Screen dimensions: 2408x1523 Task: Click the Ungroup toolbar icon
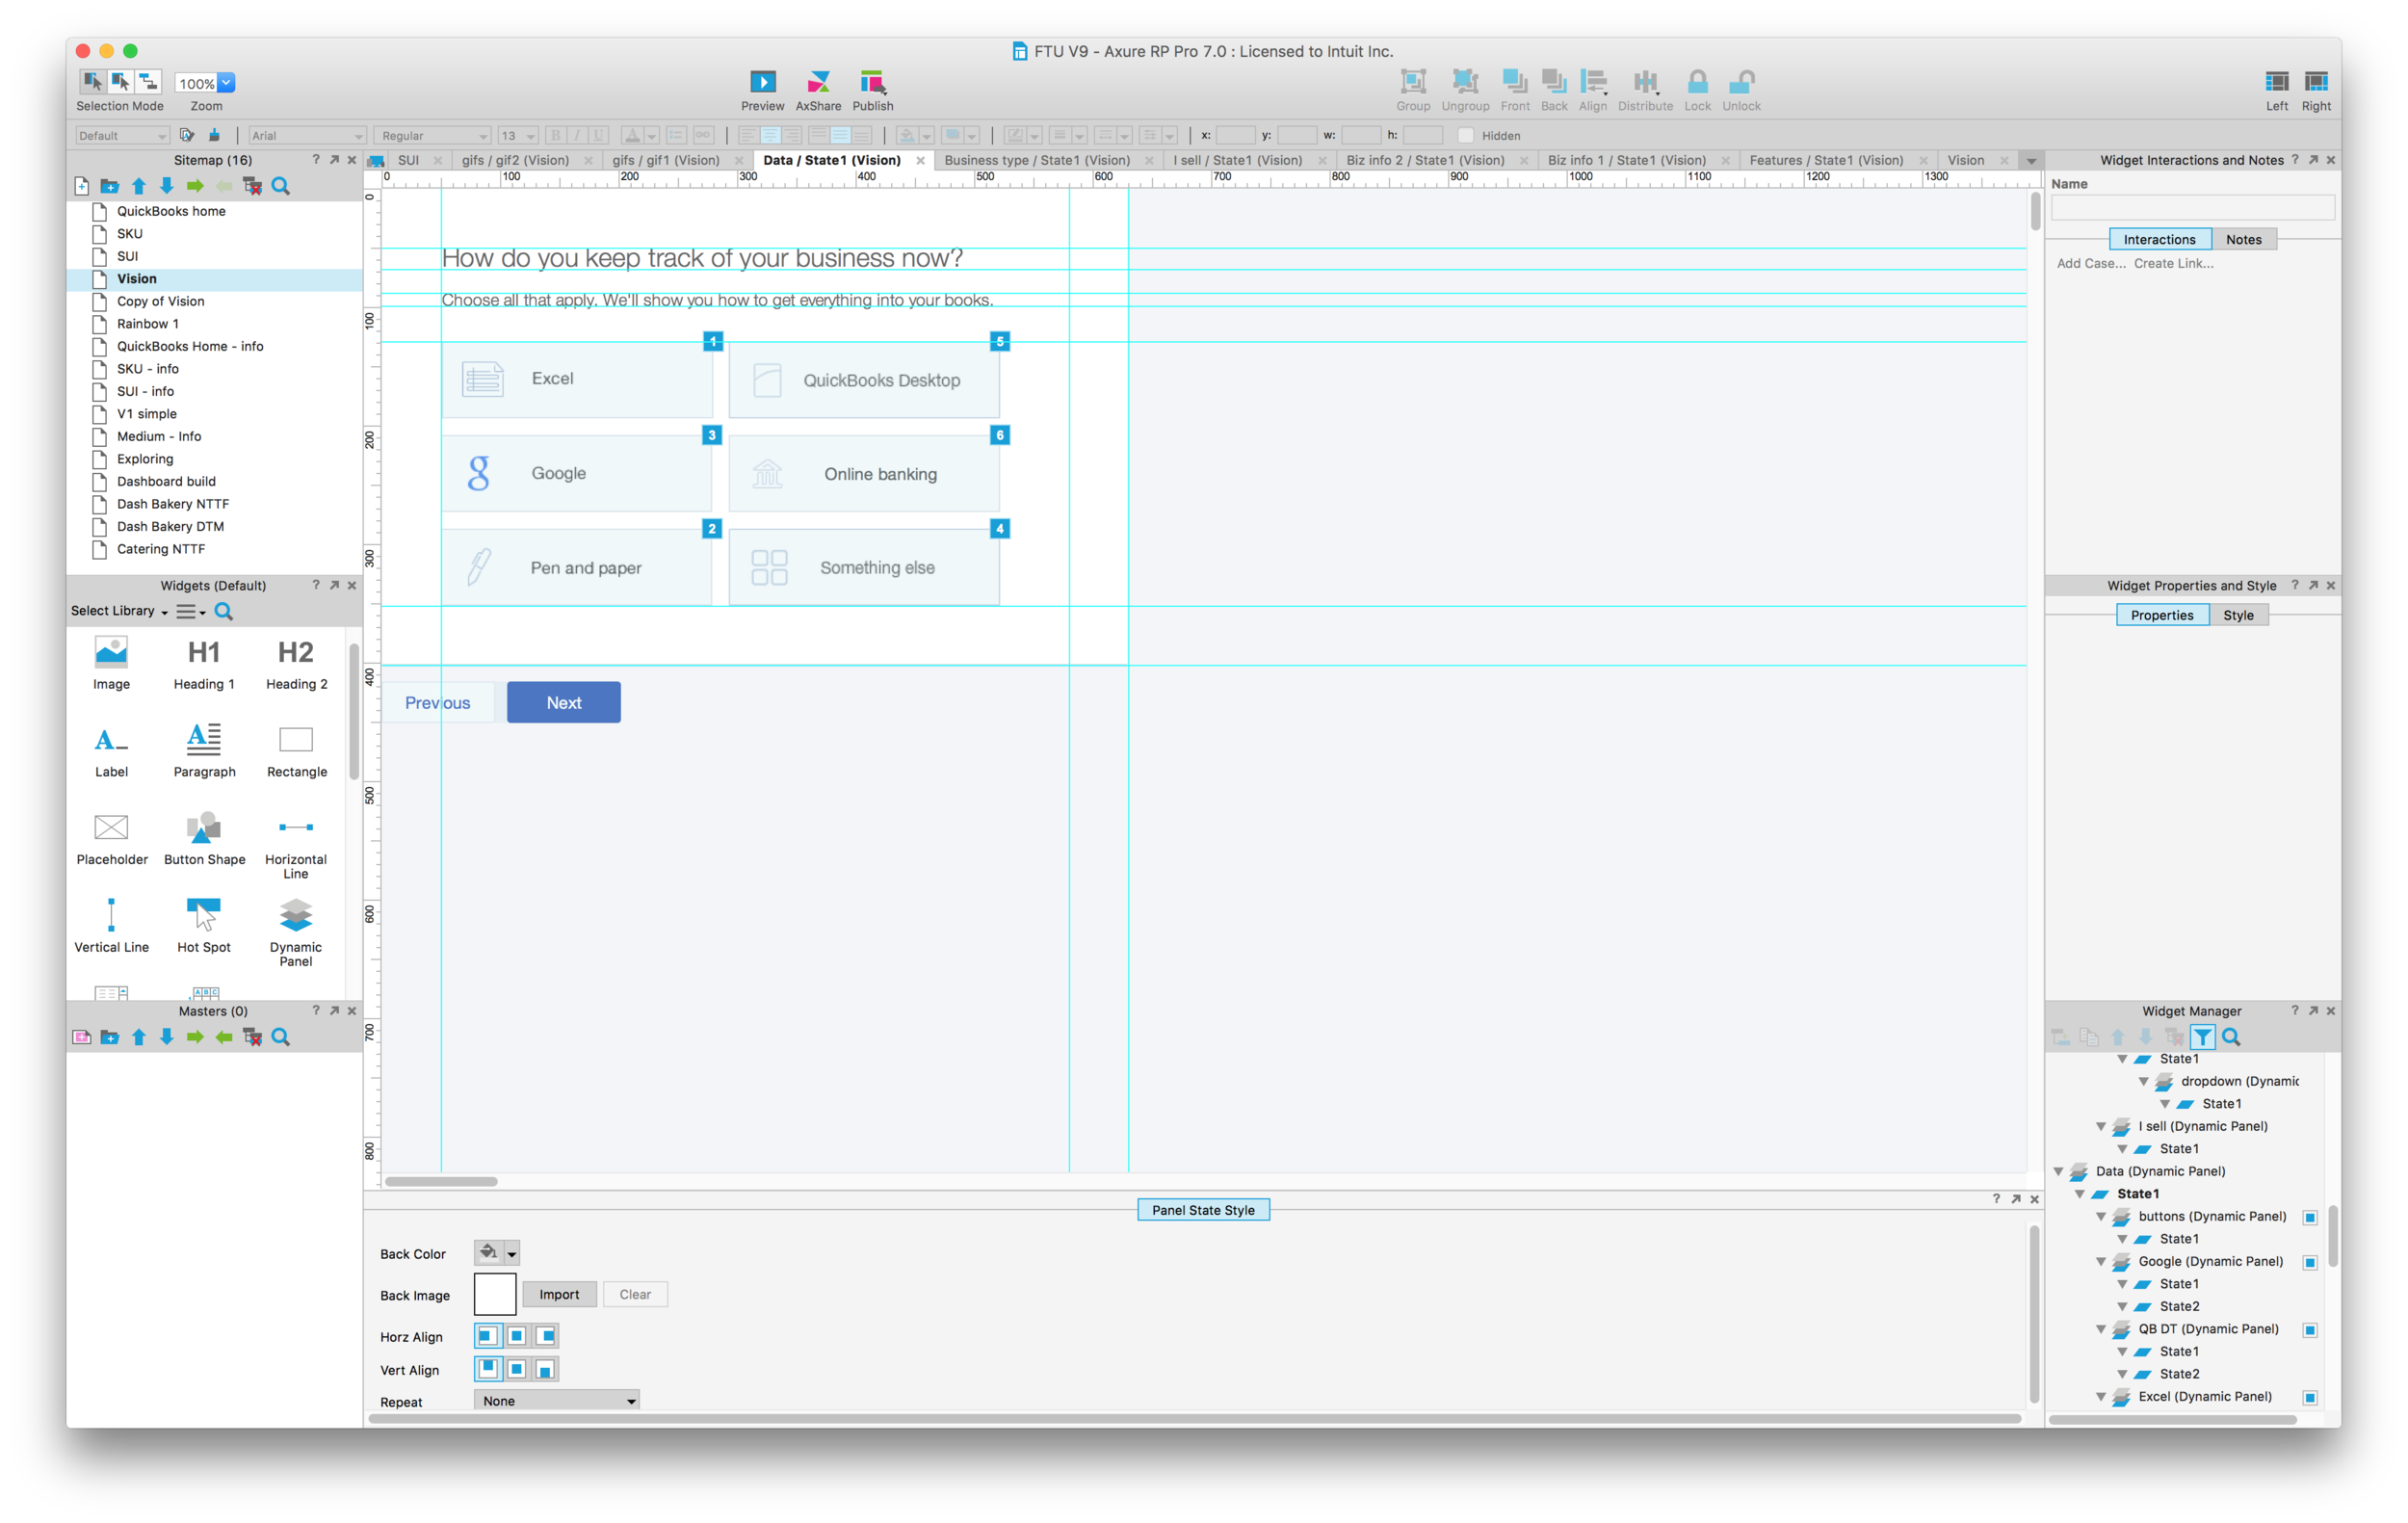pyautogui.click(x=1465, y=82)
